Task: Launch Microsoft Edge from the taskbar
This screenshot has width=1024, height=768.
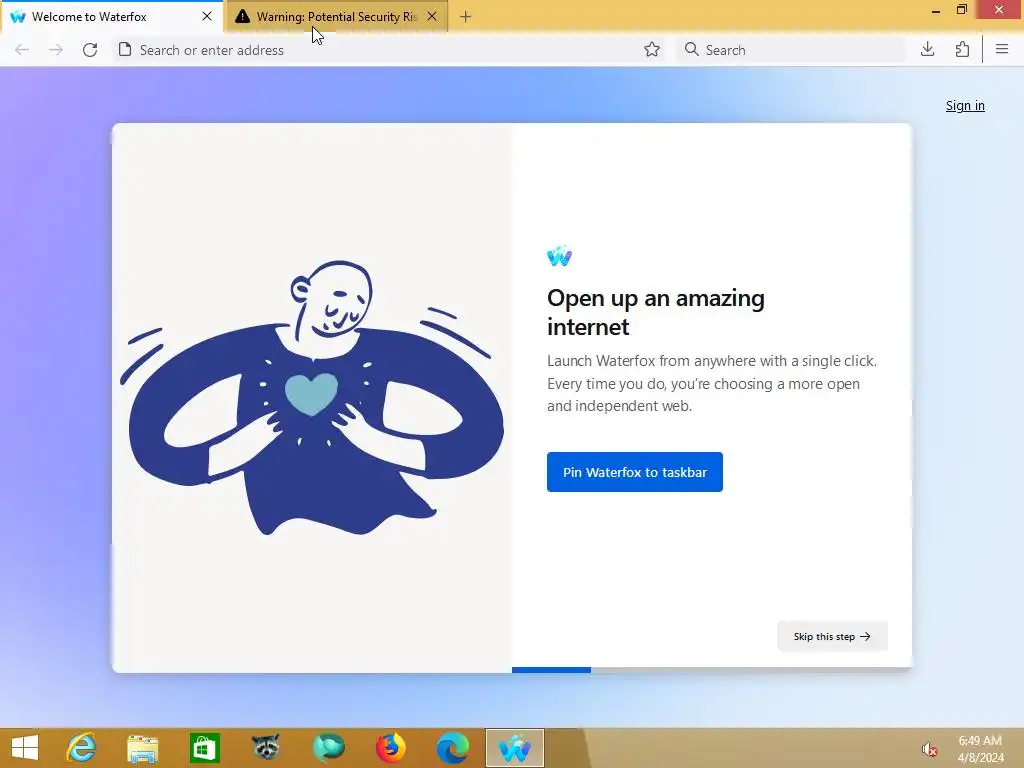Action: click(x=453, y=748)
